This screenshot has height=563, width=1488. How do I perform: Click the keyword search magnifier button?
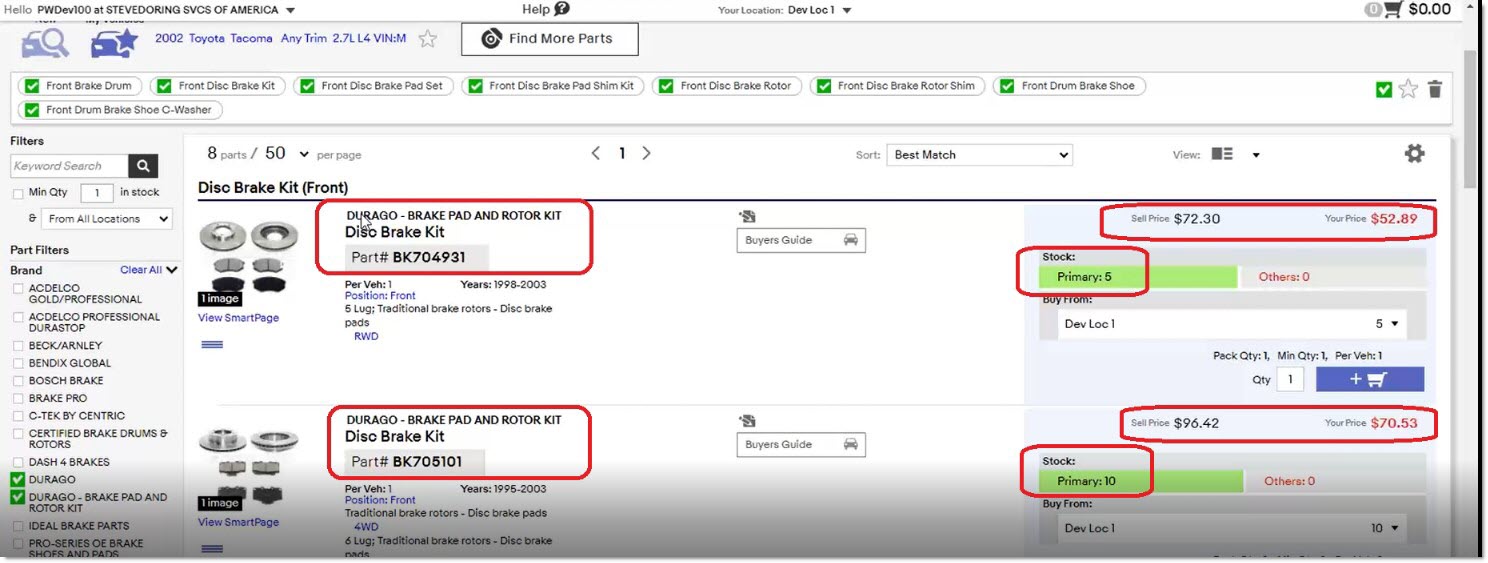pyautogui.click(x=144, y=166)
